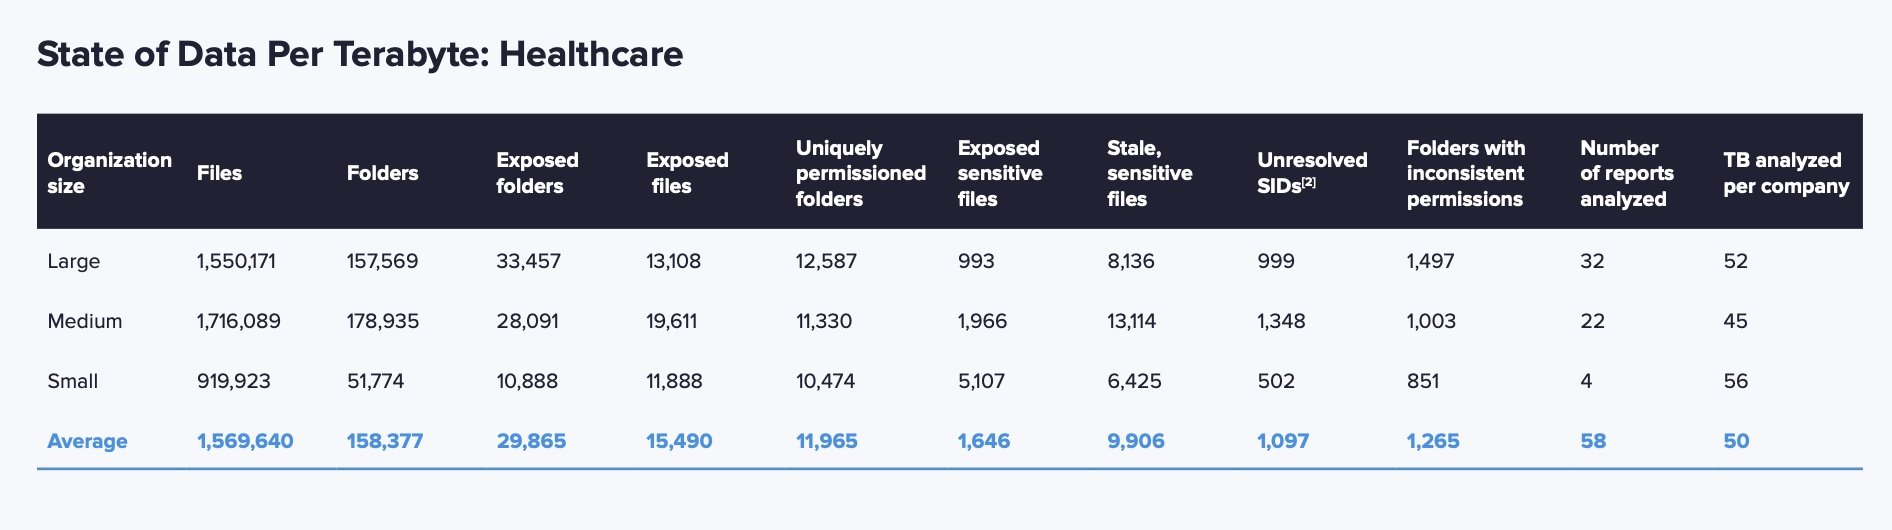Select Medium row stale sensitive files 13,114

pos(1131,321)
